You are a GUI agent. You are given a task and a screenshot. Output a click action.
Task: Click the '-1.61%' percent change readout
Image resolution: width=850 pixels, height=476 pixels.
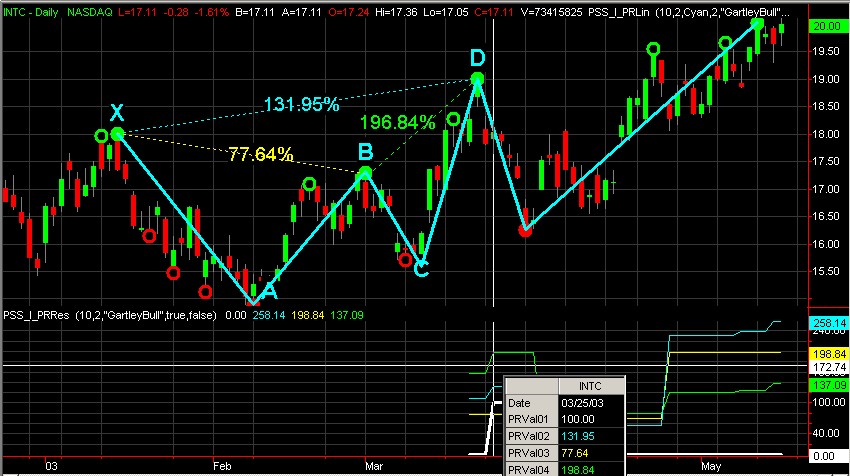click(211, 12)
